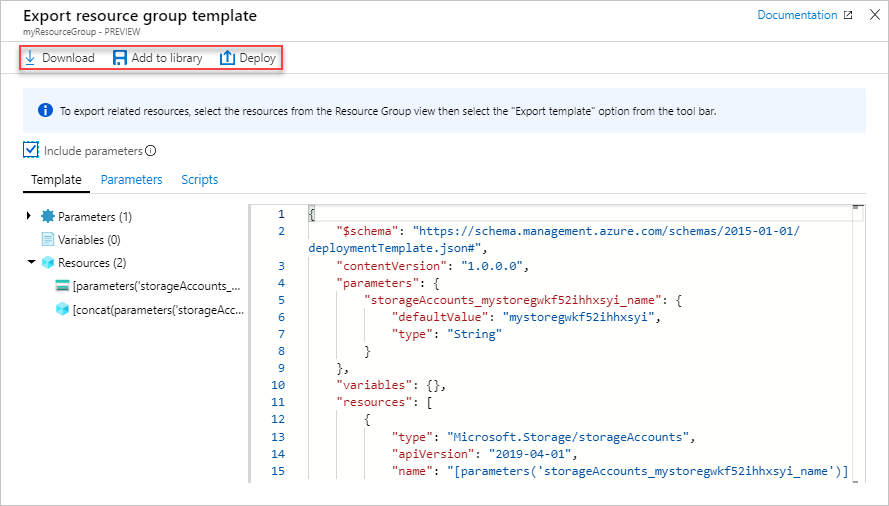Click the Parameters gear icon in tree
Image resolution: width=889 pixels, height=506 pixels.
tap(48, 216)
